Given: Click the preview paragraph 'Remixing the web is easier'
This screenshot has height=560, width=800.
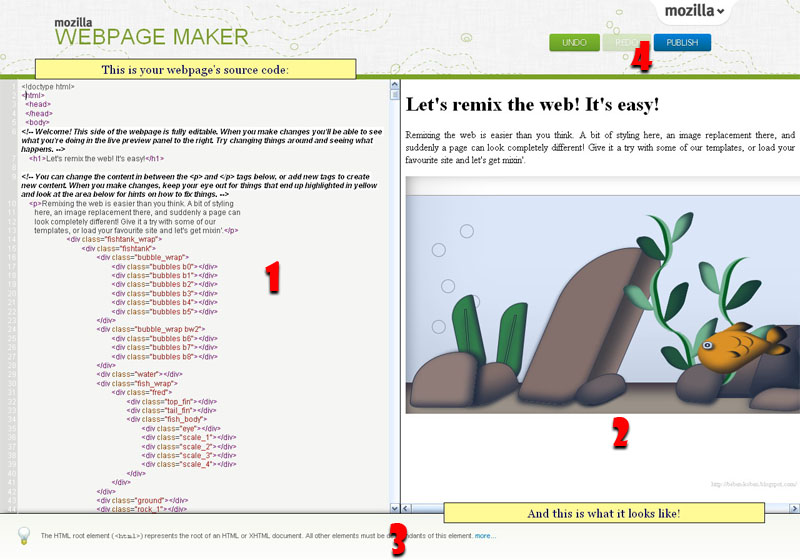Looking at the screenshot, I should click(600, 147).
